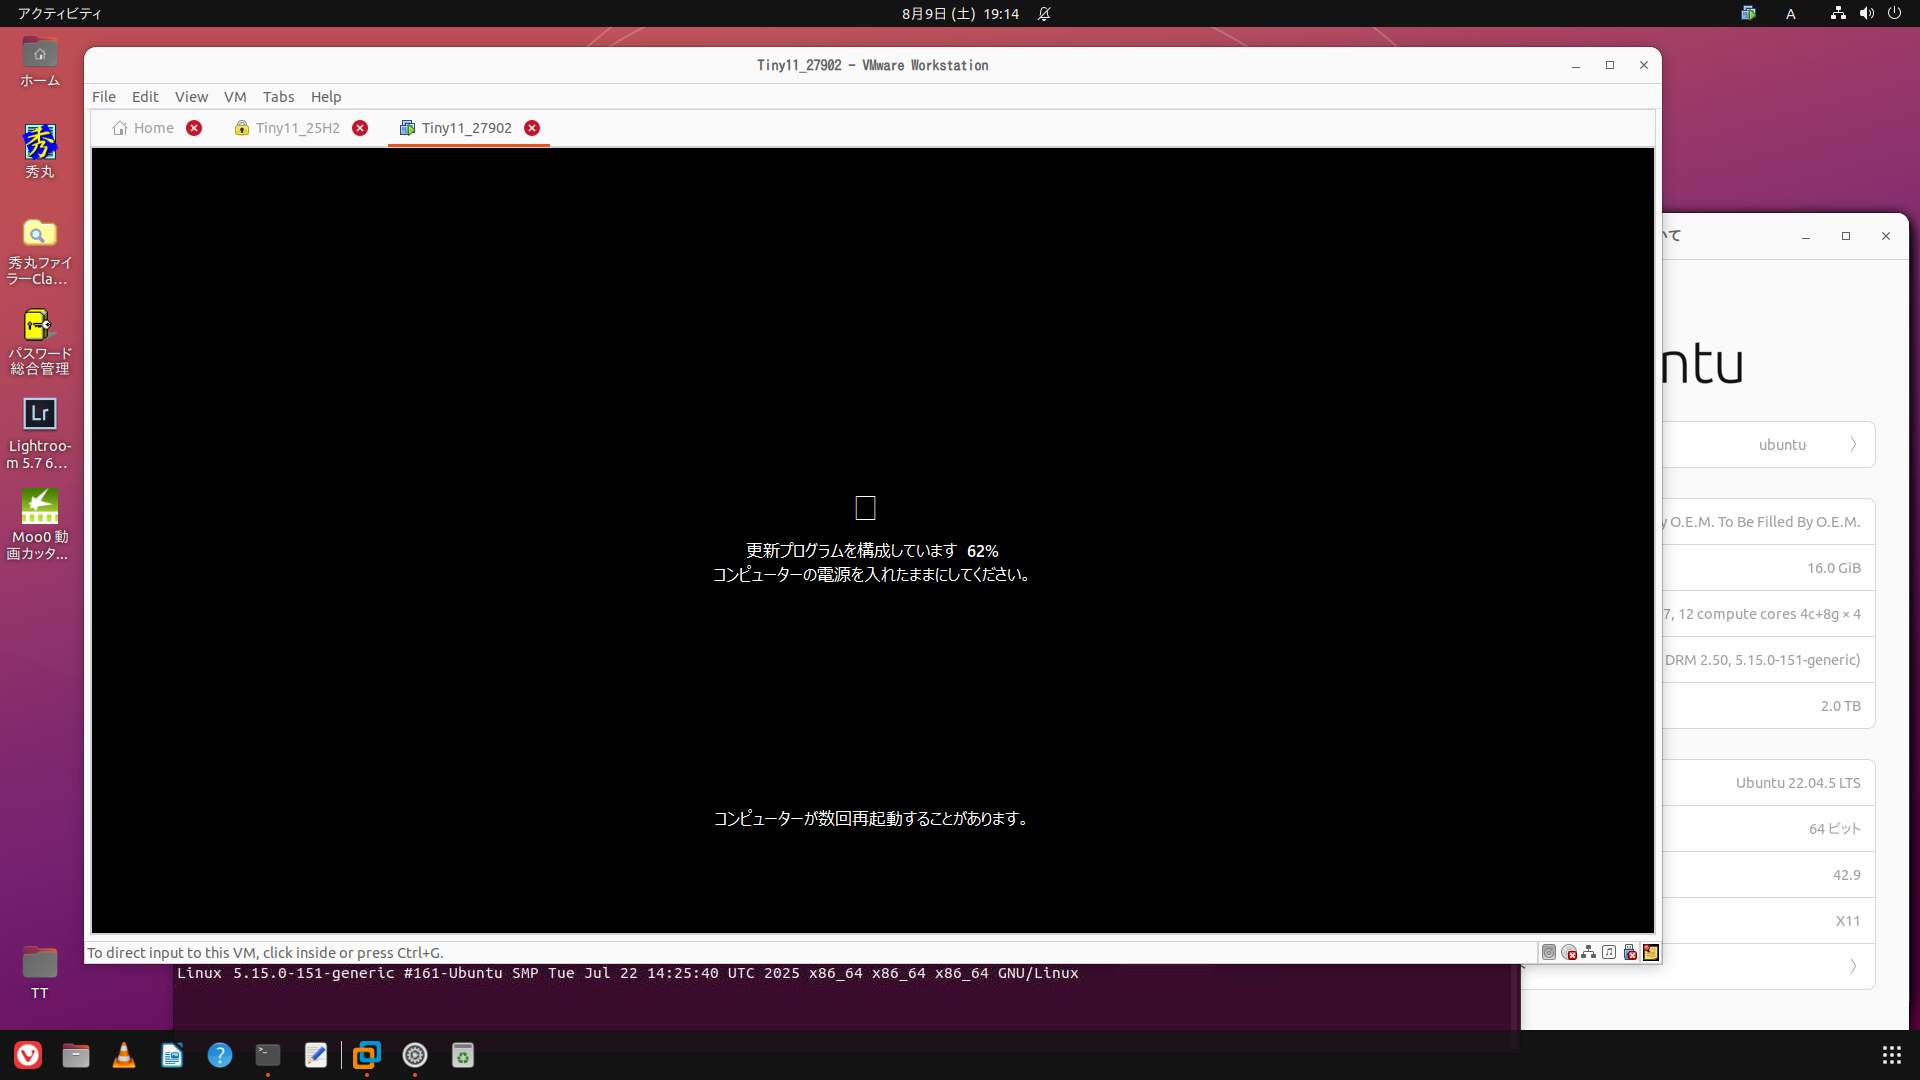Open the clock and calendar menu
This screenshot has width=1920, height=1080.
point(960,14)
